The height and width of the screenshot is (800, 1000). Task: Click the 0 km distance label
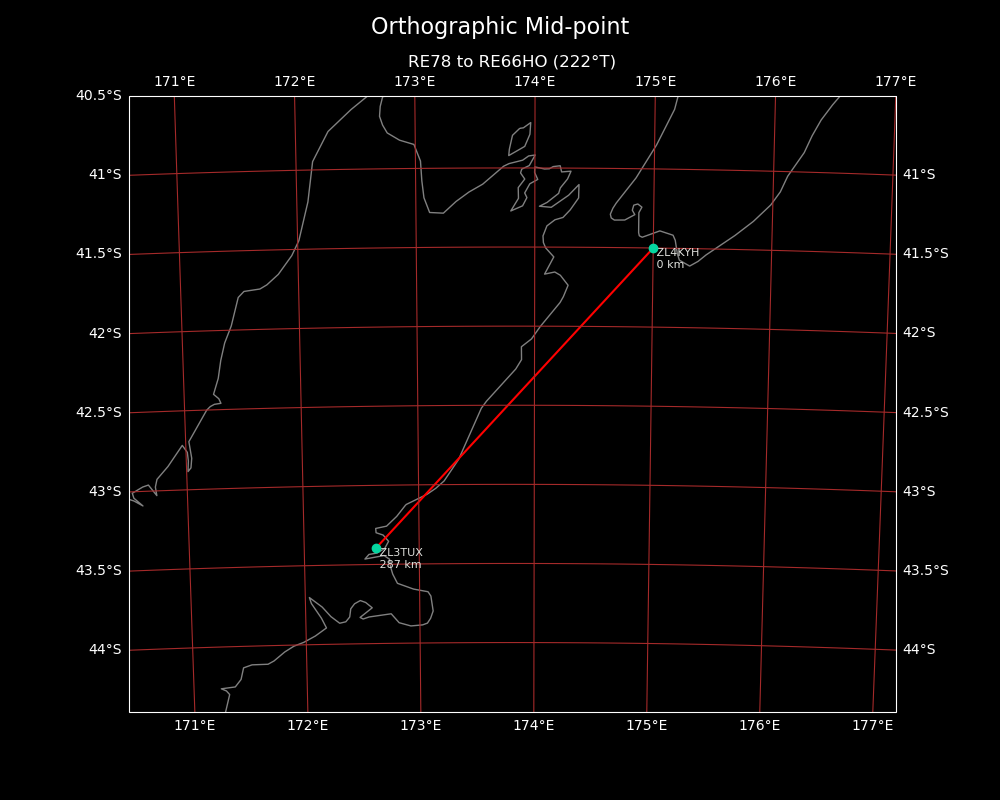pyautogui.click(x=670, y=265)
